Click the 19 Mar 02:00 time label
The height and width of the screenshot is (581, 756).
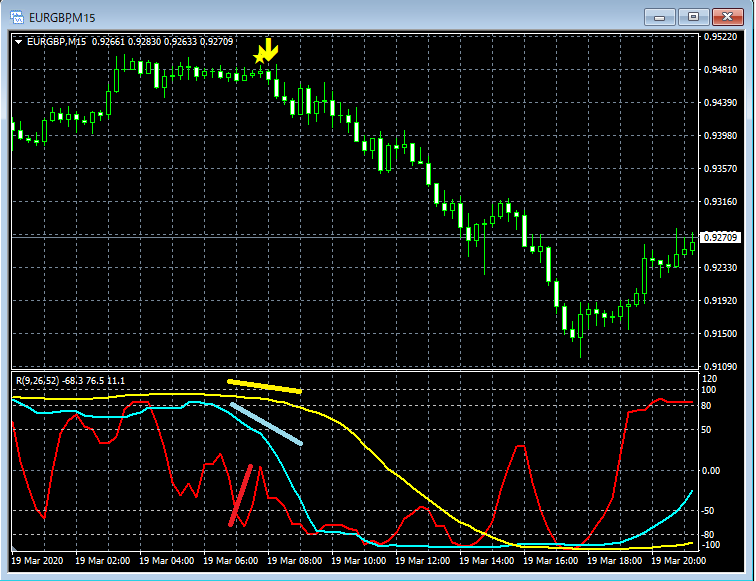coord(103,561)
